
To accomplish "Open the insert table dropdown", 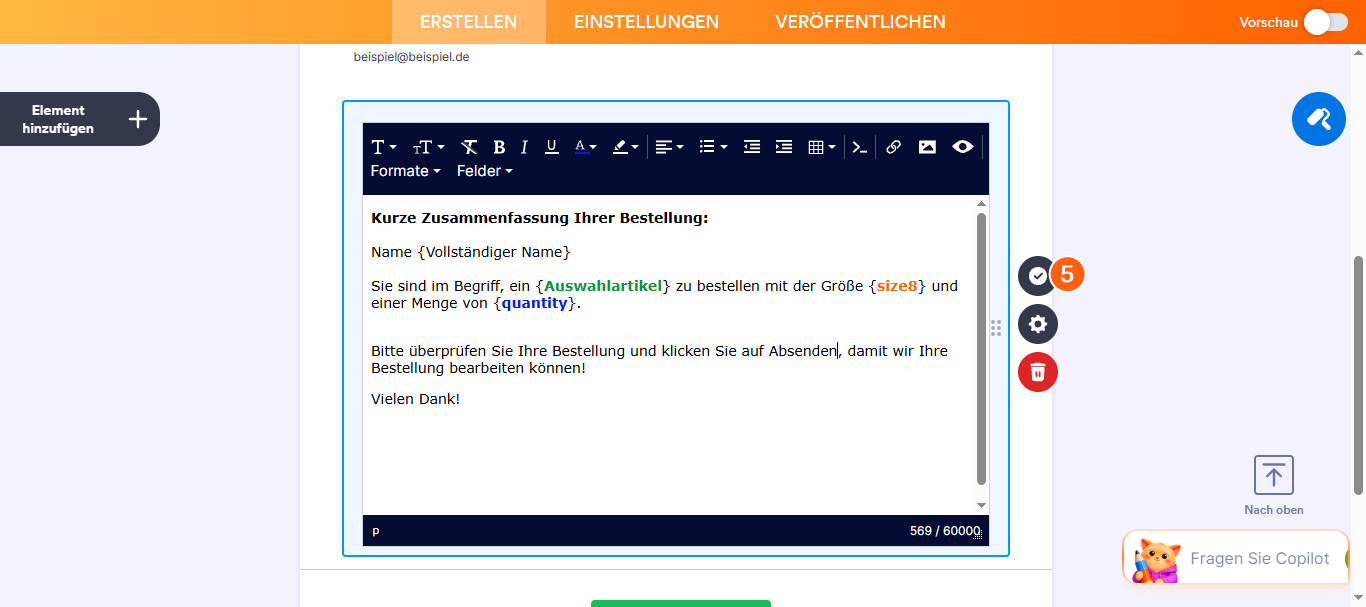I will [821, 147].
